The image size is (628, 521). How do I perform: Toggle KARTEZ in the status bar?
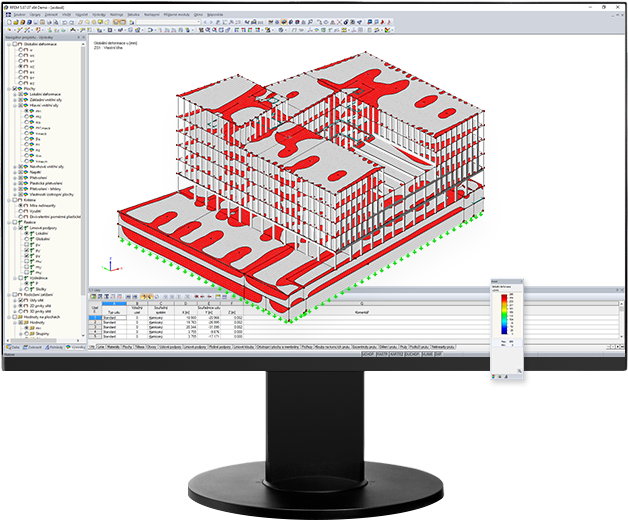397,354
